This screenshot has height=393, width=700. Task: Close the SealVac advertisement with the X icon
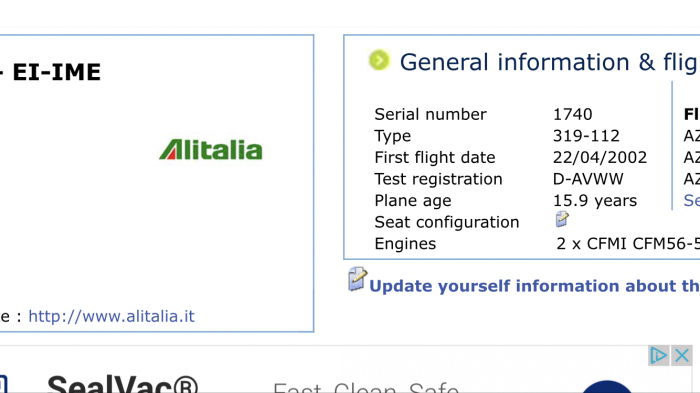(682, 355)
